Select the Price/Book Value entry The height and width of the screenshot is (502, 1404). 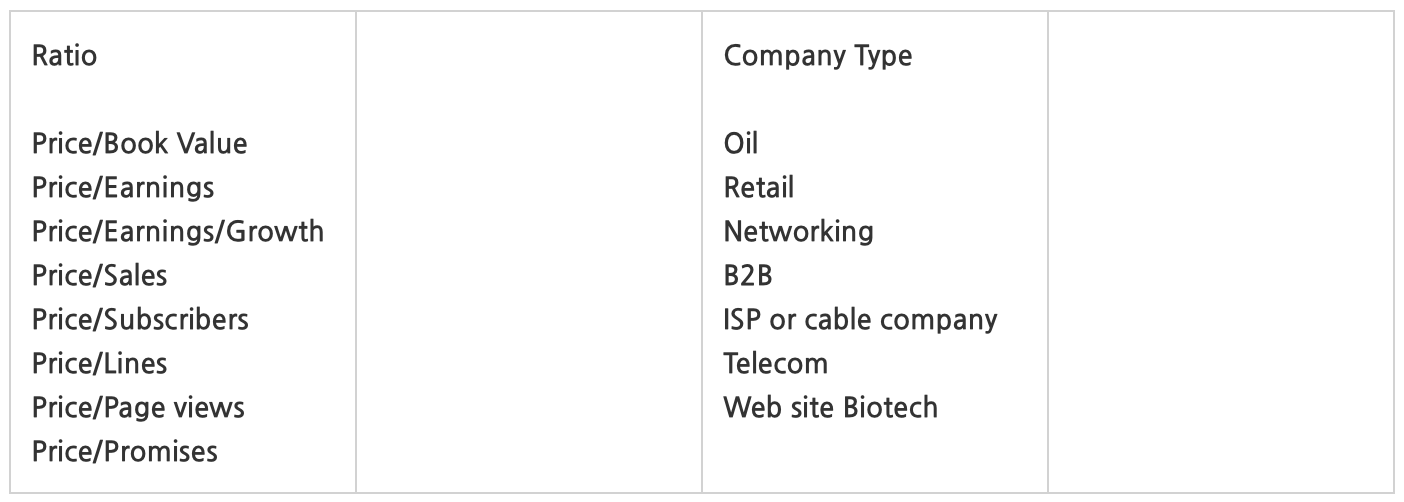tap(140, 144)
